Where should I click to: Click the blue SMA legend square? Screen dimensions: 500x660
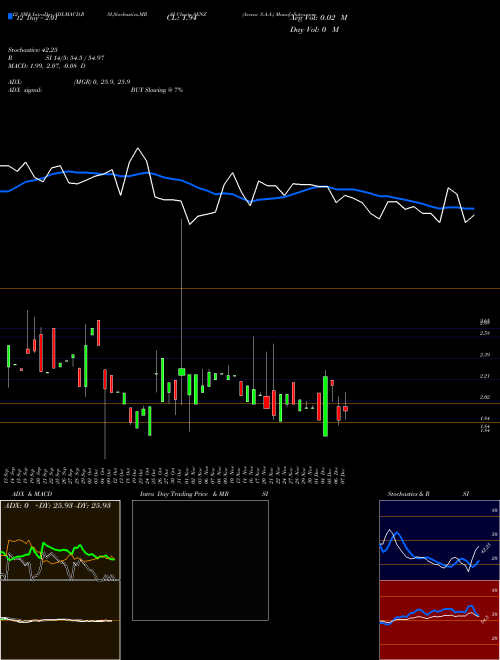[10, 16]
